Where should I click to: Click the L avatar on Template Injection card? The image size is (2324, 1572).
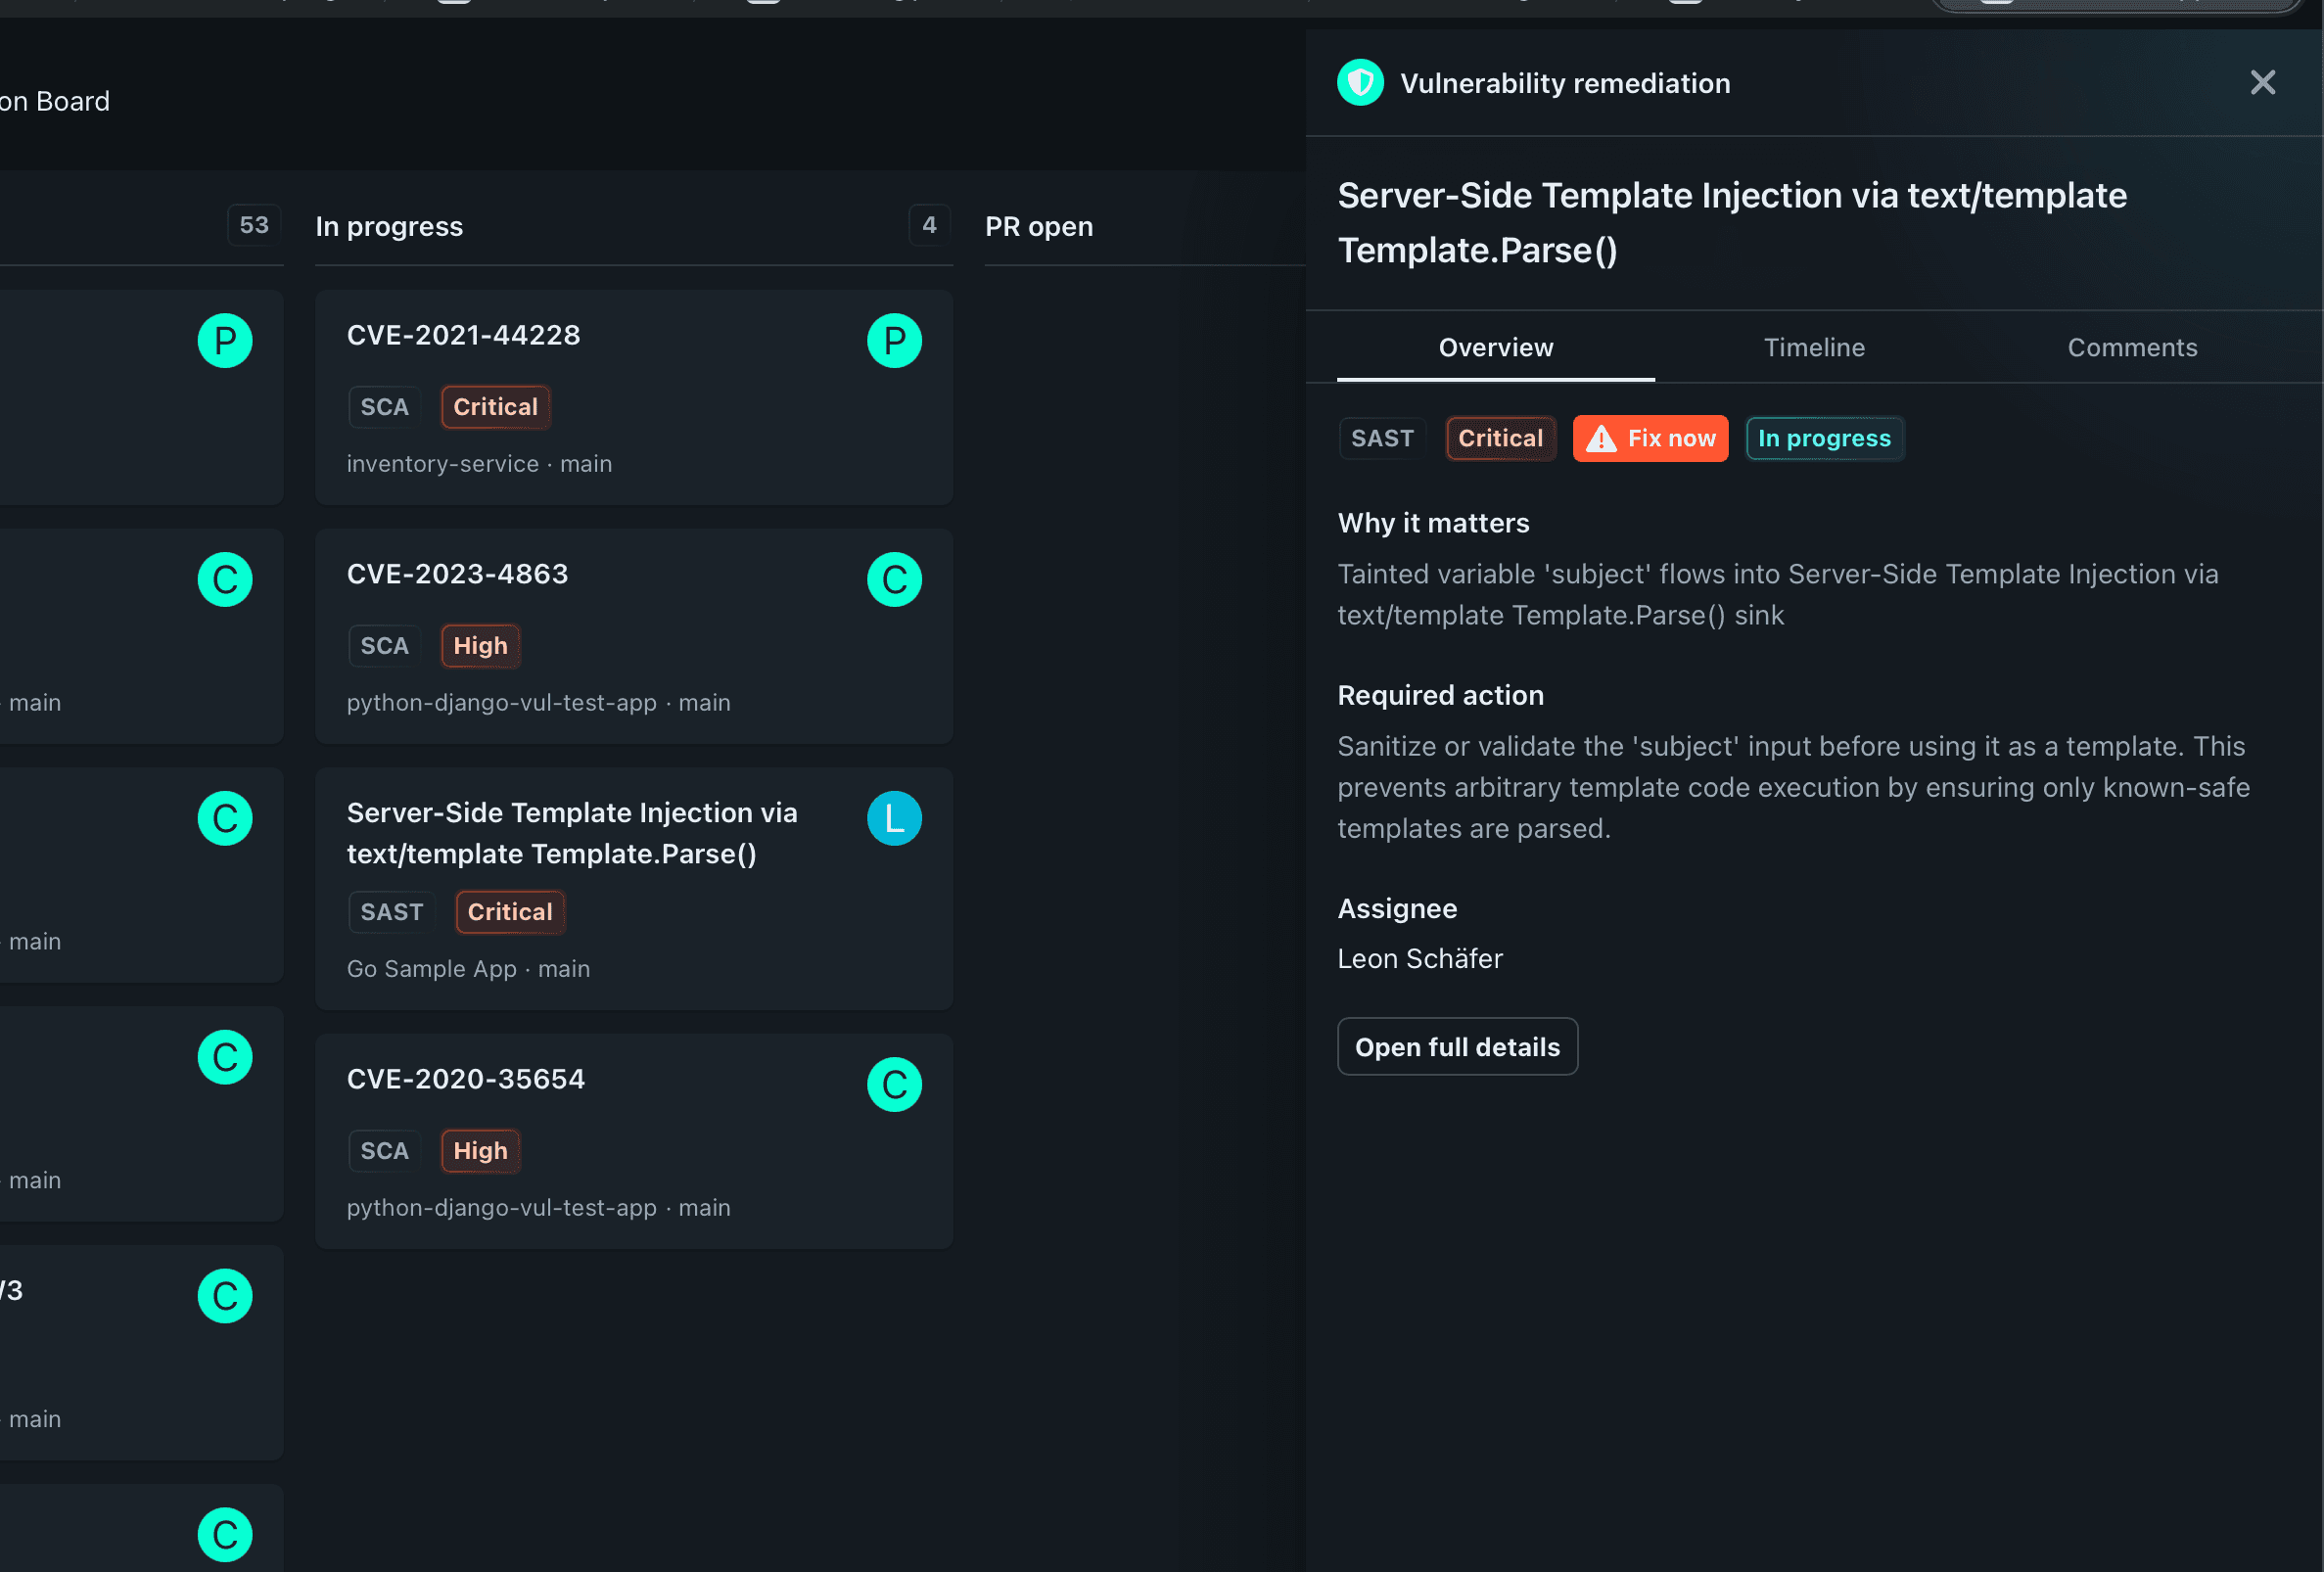pos(894,819)
